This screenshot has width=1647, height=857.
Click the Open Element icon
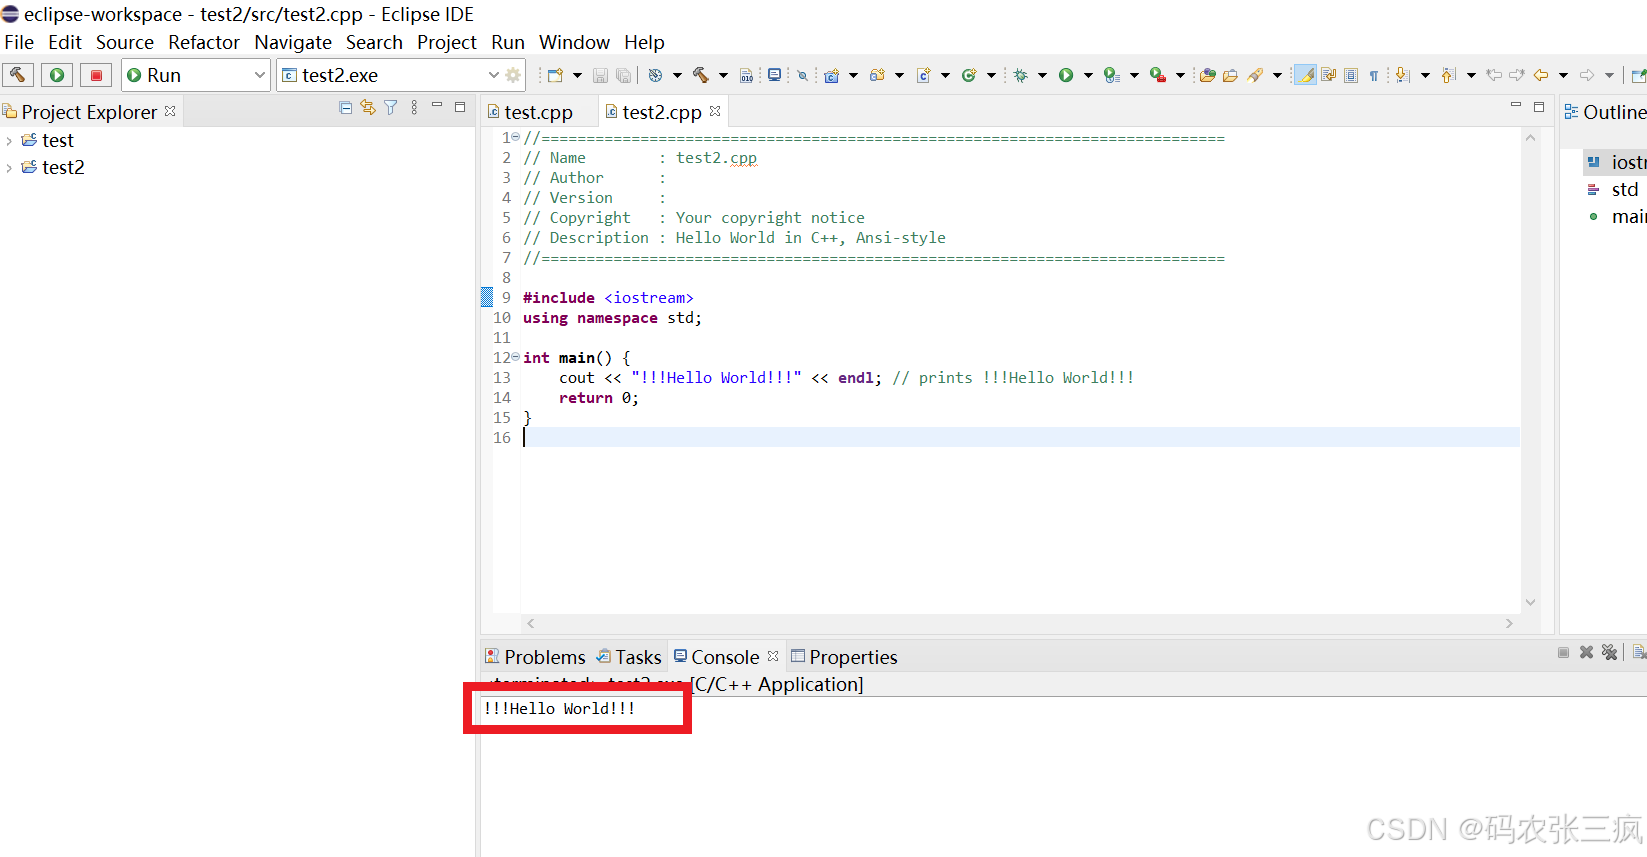(x=1208, y=75)
